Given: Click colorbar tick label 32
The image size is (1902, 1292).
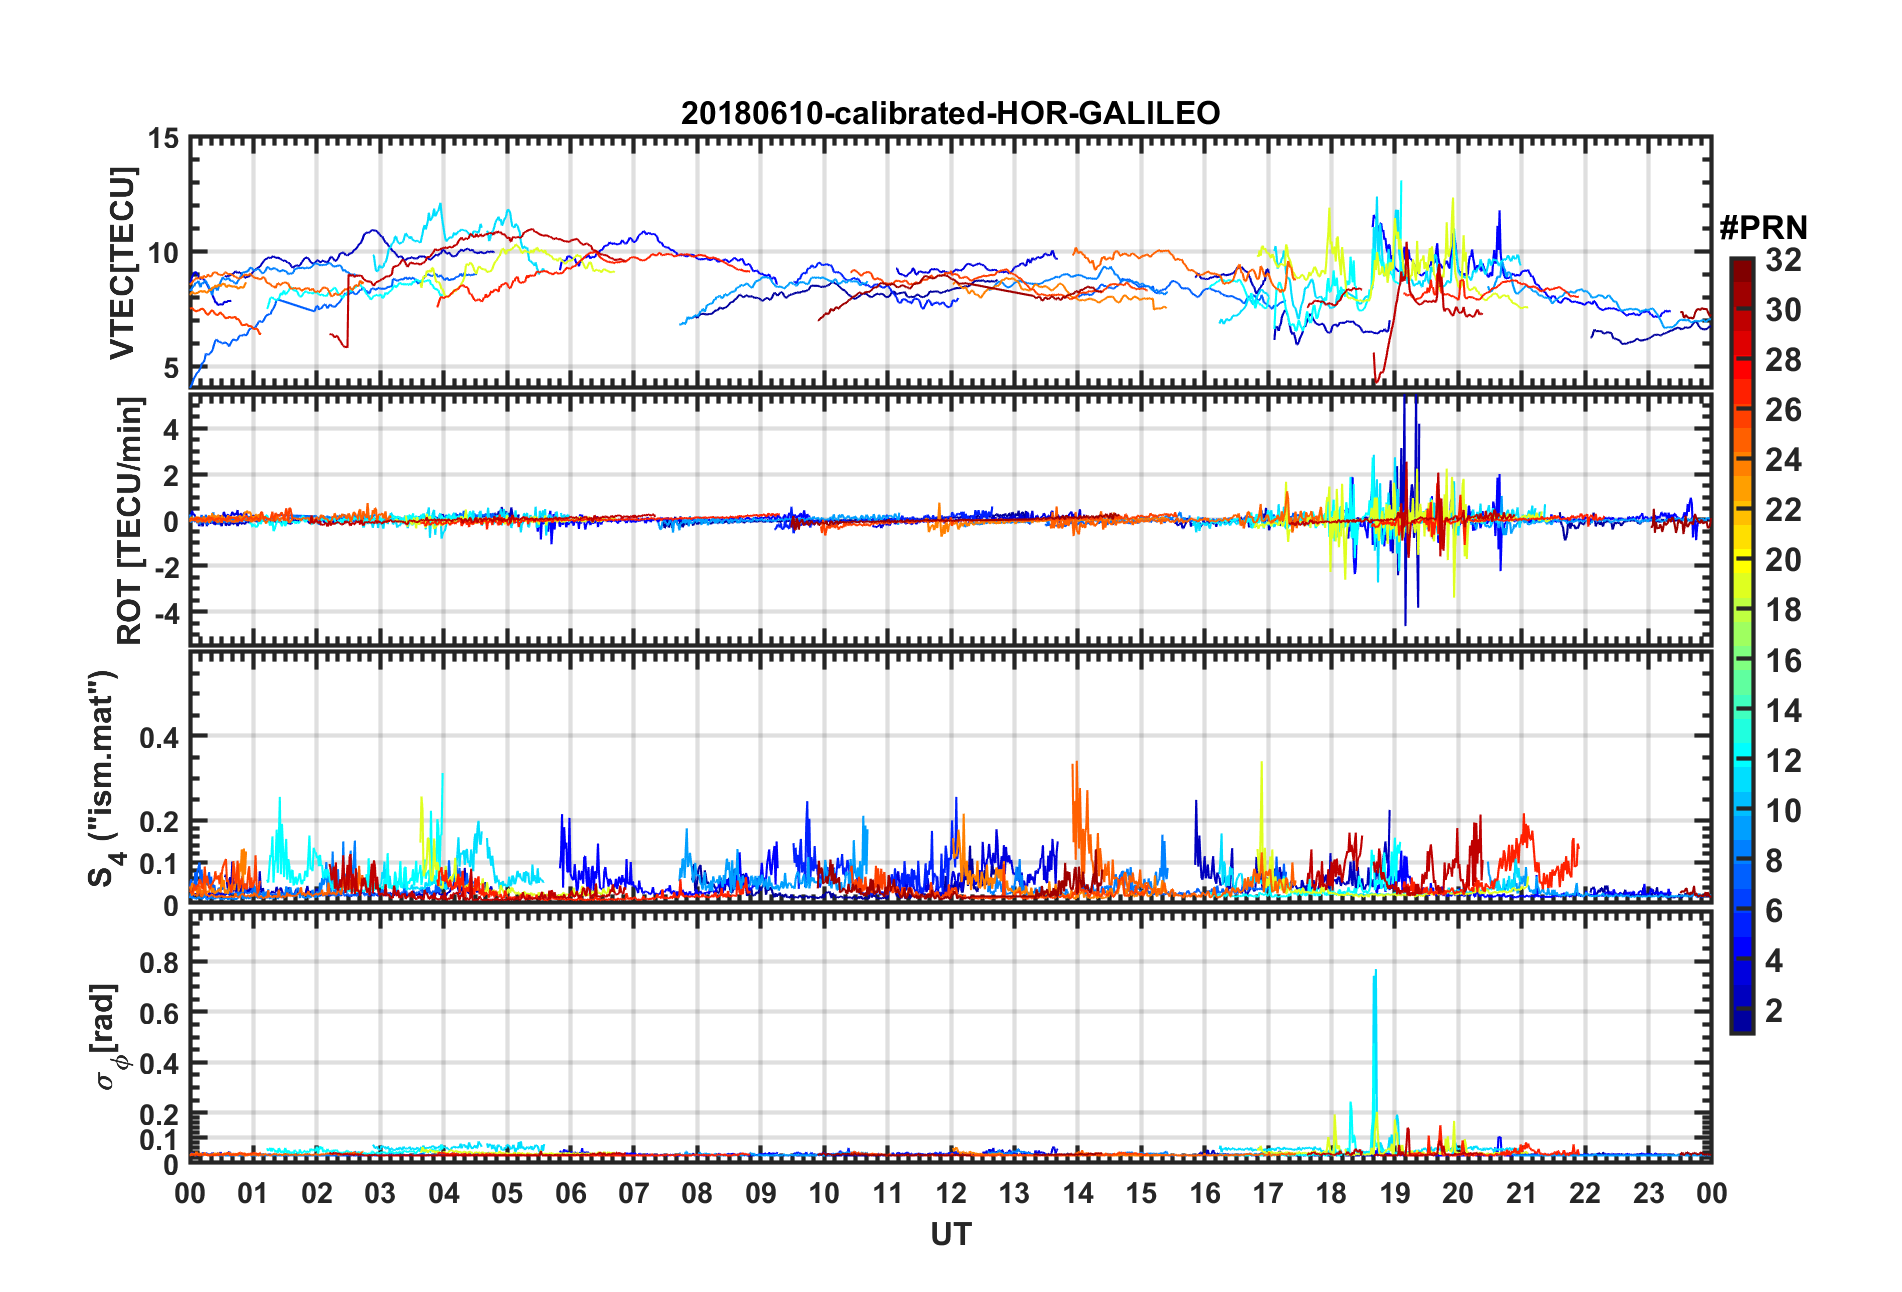Looking at the screenshot, I should pyautogui.click(x=1784, y=260).
